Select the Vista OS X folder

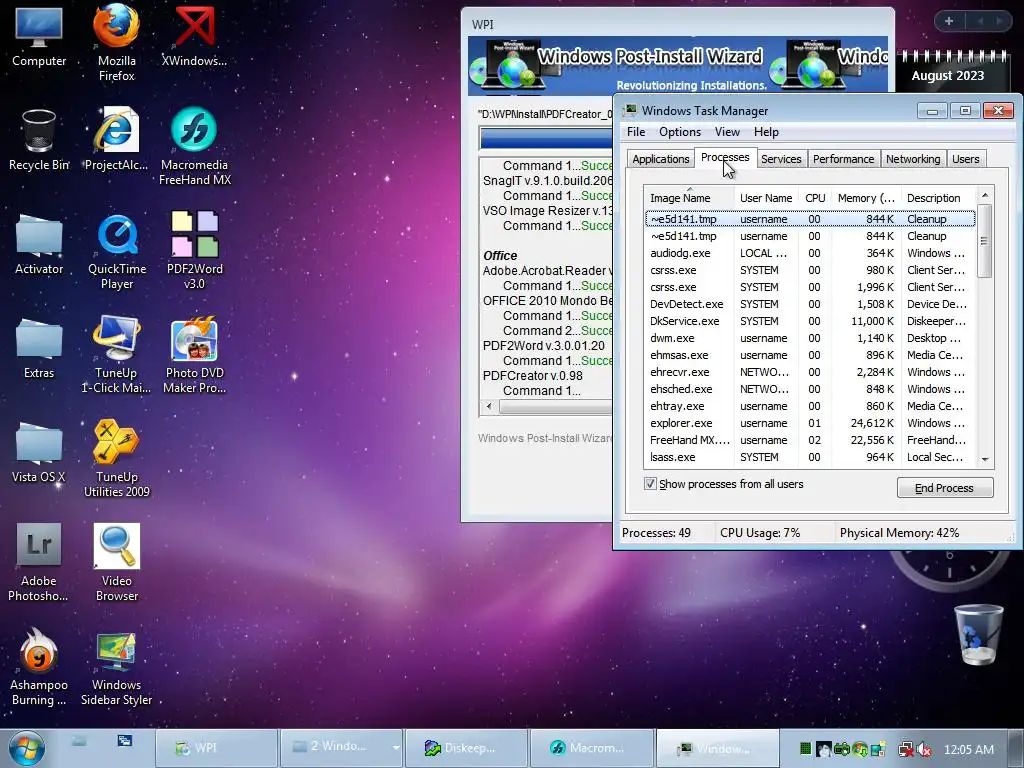(x=39, y=453)
